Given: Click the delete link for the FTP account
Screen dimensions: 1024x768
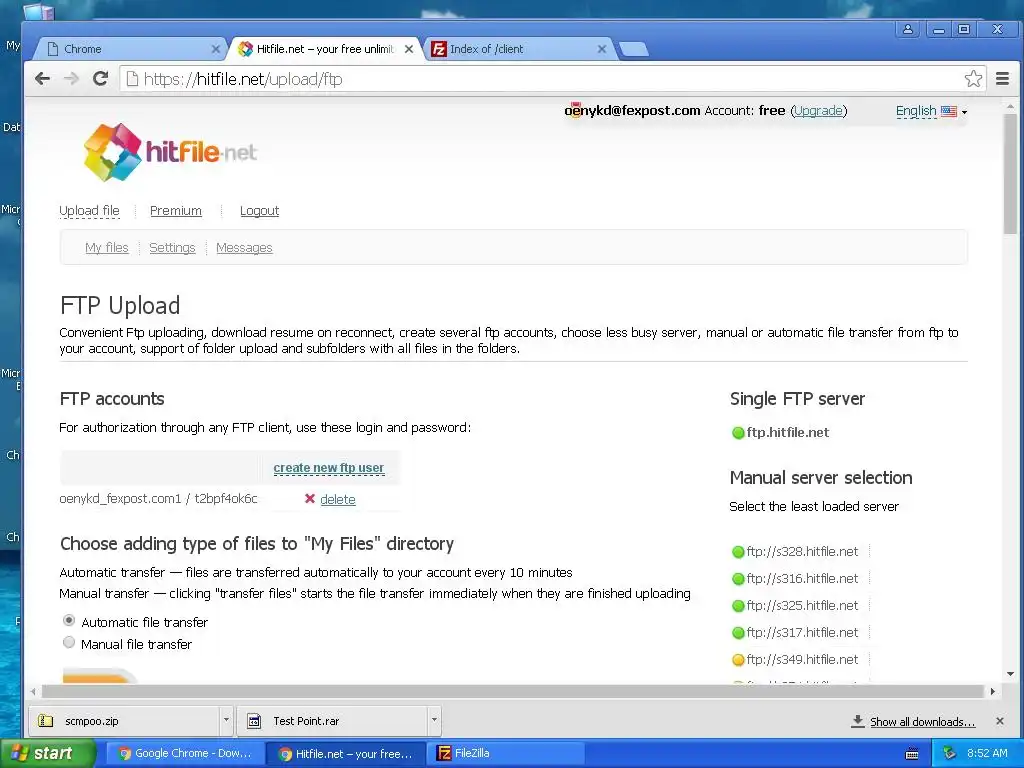Looking at the screenshot, I should [x=338, y=500].
